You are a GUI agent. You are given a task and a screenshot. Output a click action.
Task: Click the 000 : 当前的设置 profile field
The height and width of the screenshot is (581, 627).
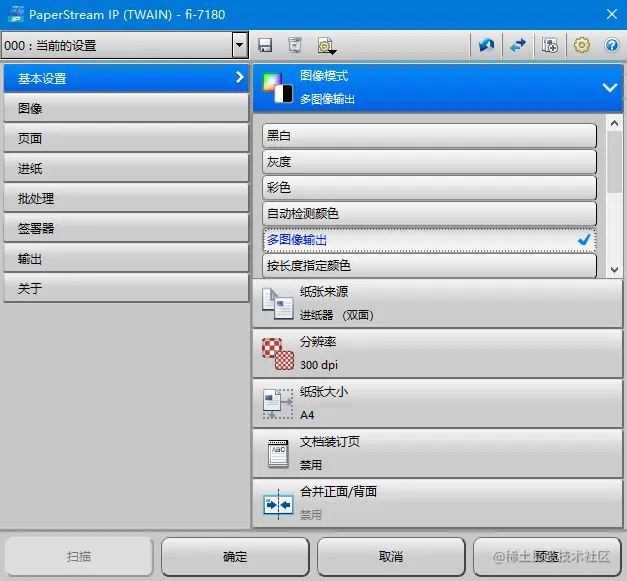[x=117, y=45]
